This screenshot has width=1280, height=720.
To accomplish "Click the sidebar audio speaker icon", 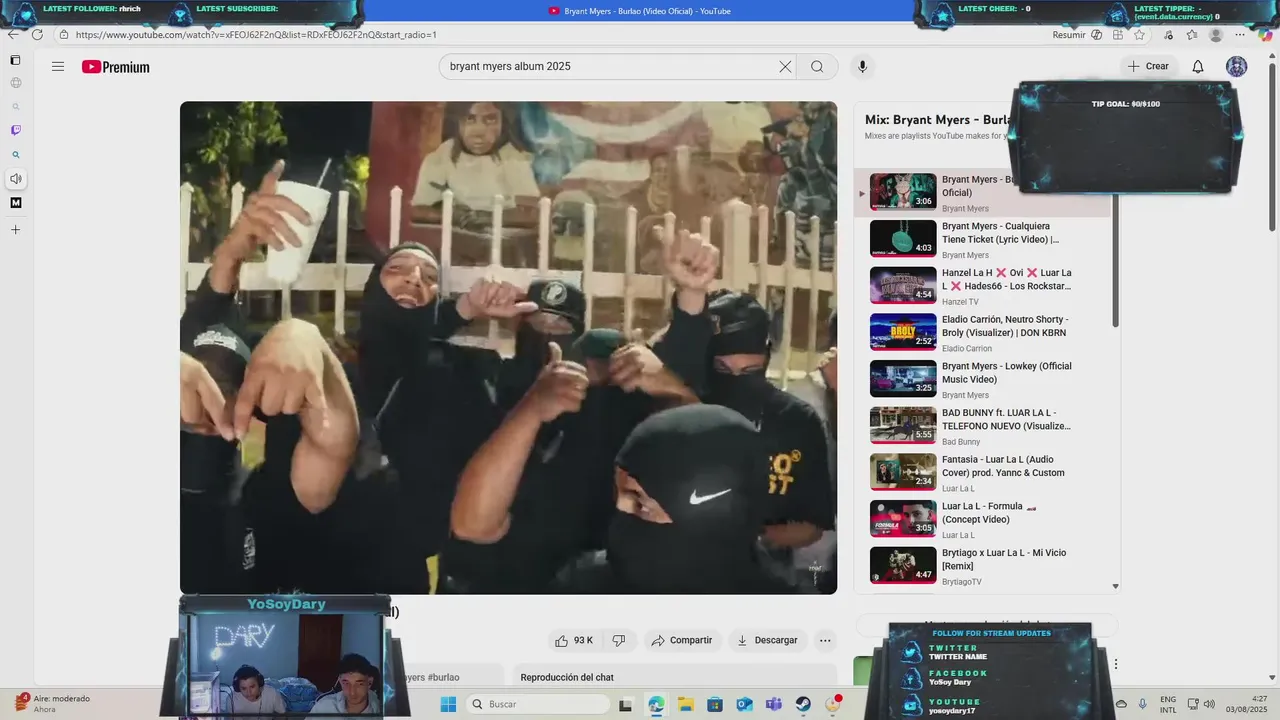I will (15, 179).
